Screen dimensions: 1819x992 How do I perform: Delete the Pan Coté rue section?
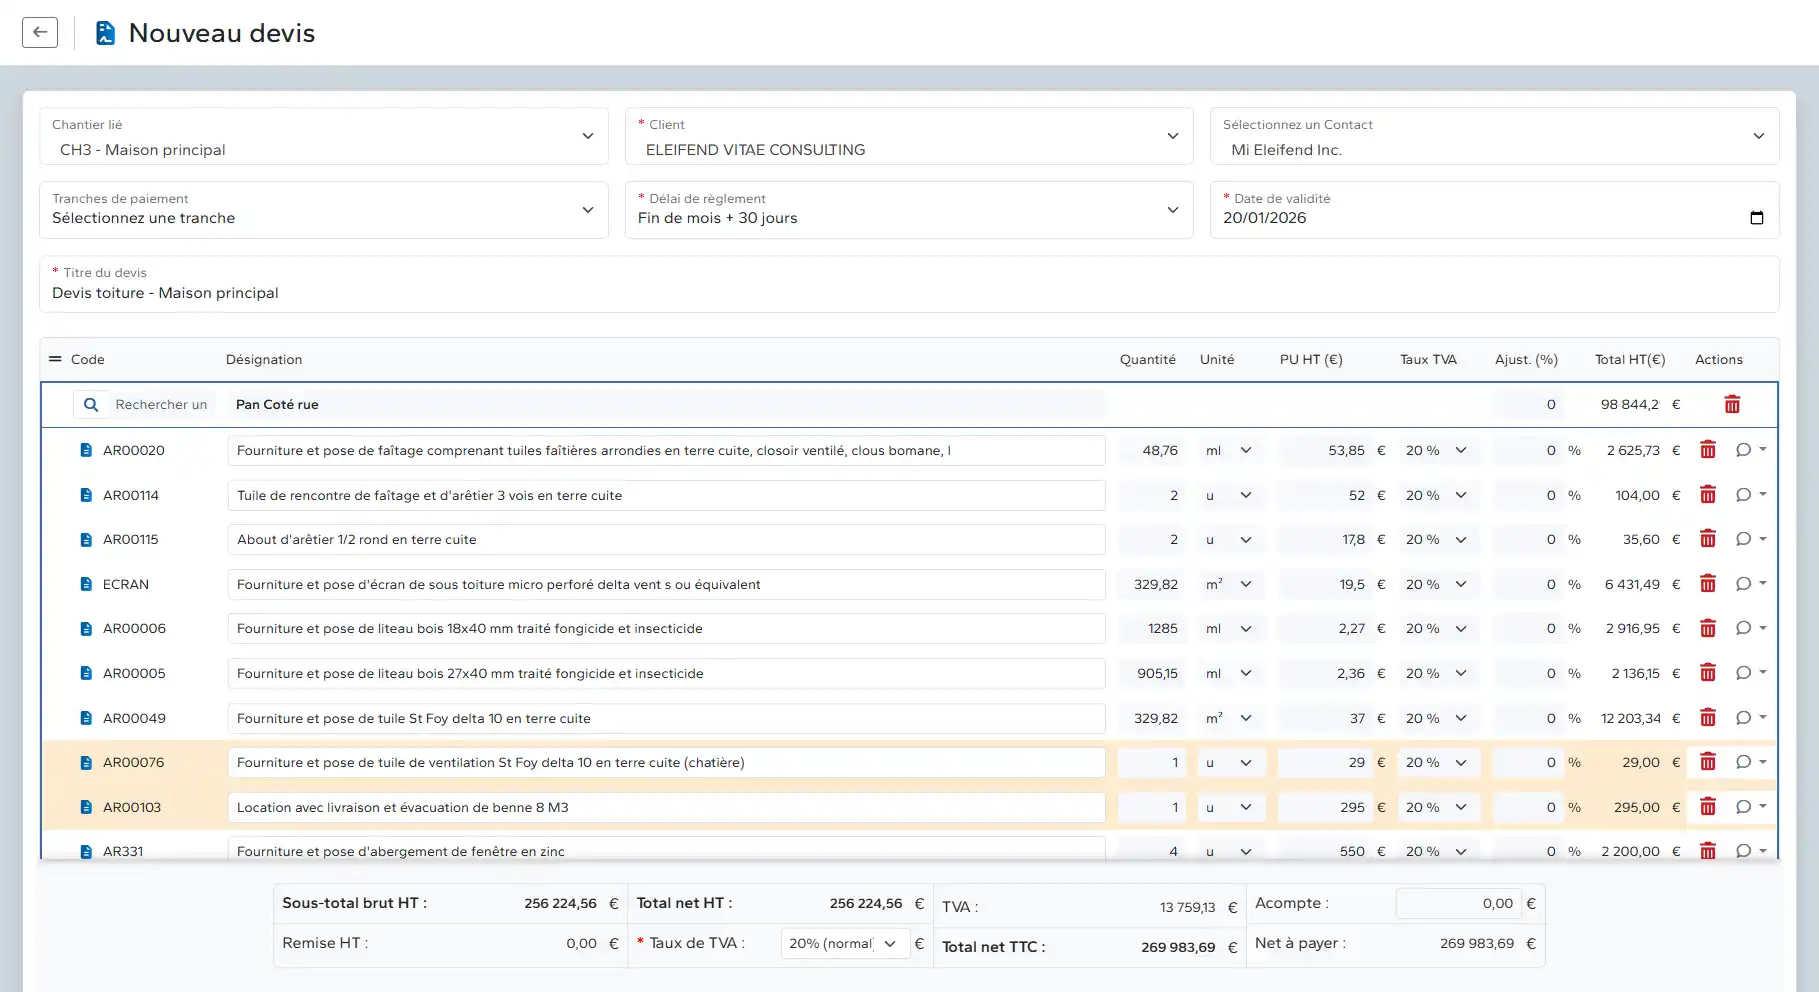pos(1733,404)
